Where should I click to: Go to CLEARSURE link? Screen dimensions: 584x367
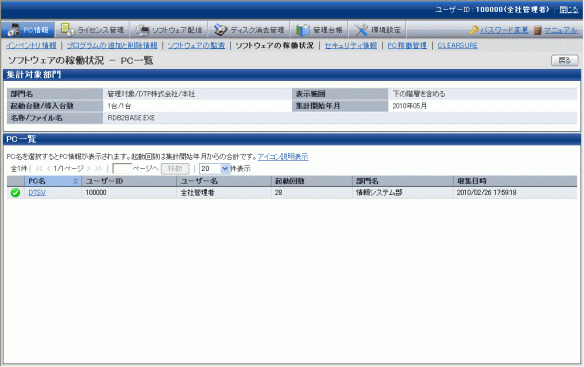[457, 45]
